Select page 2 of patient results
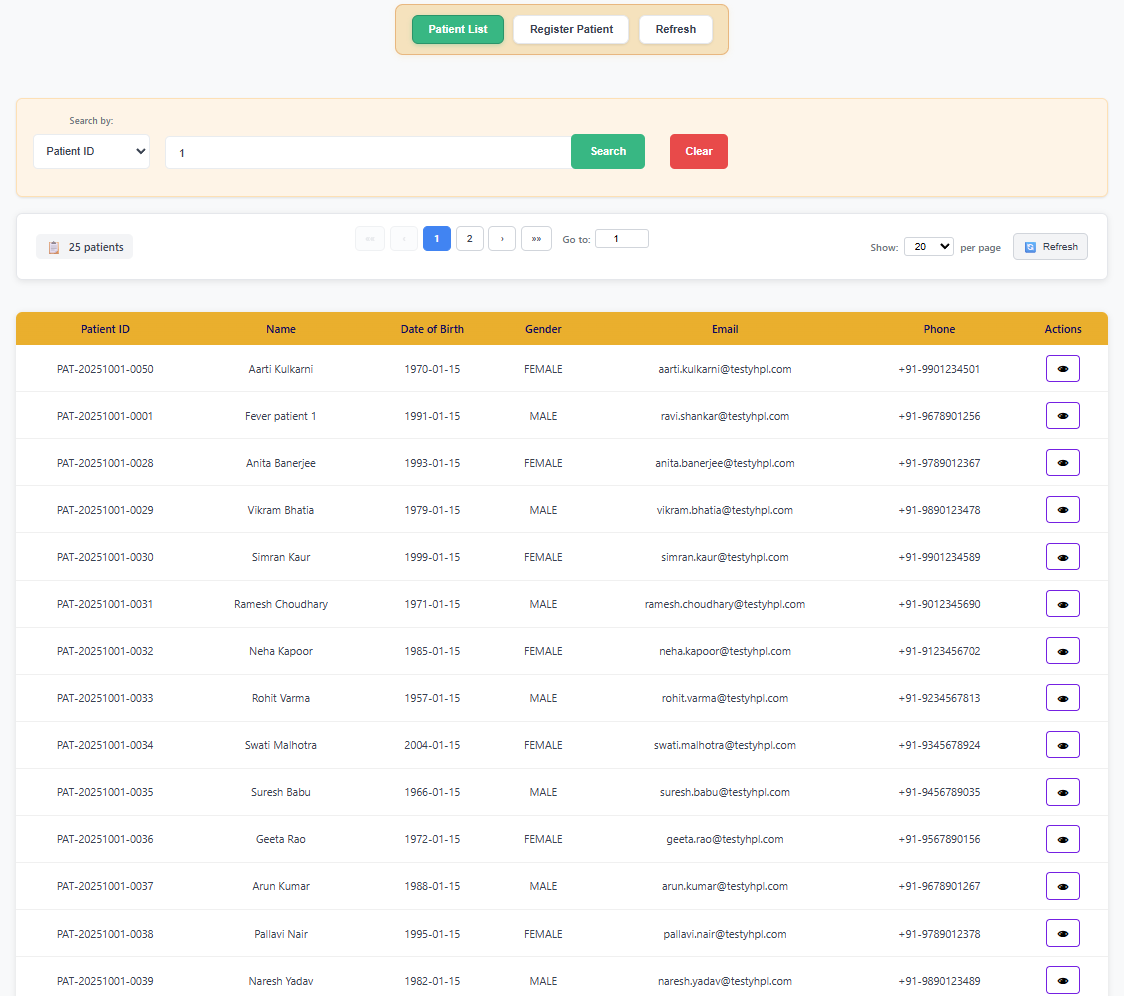Viewport: 1124px width, 996px height. click(469, 238)
